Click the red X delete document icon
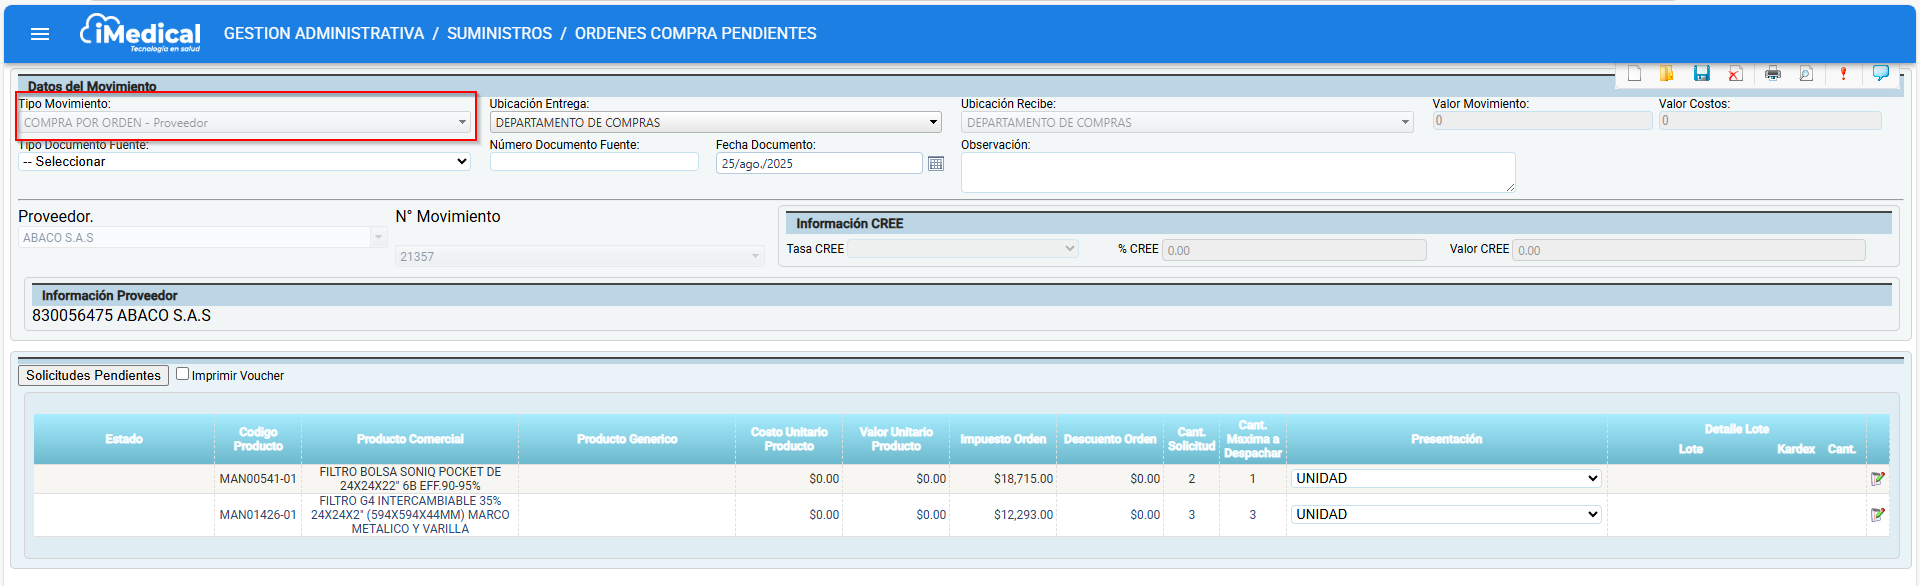1920x586 pixels. 1735,74
